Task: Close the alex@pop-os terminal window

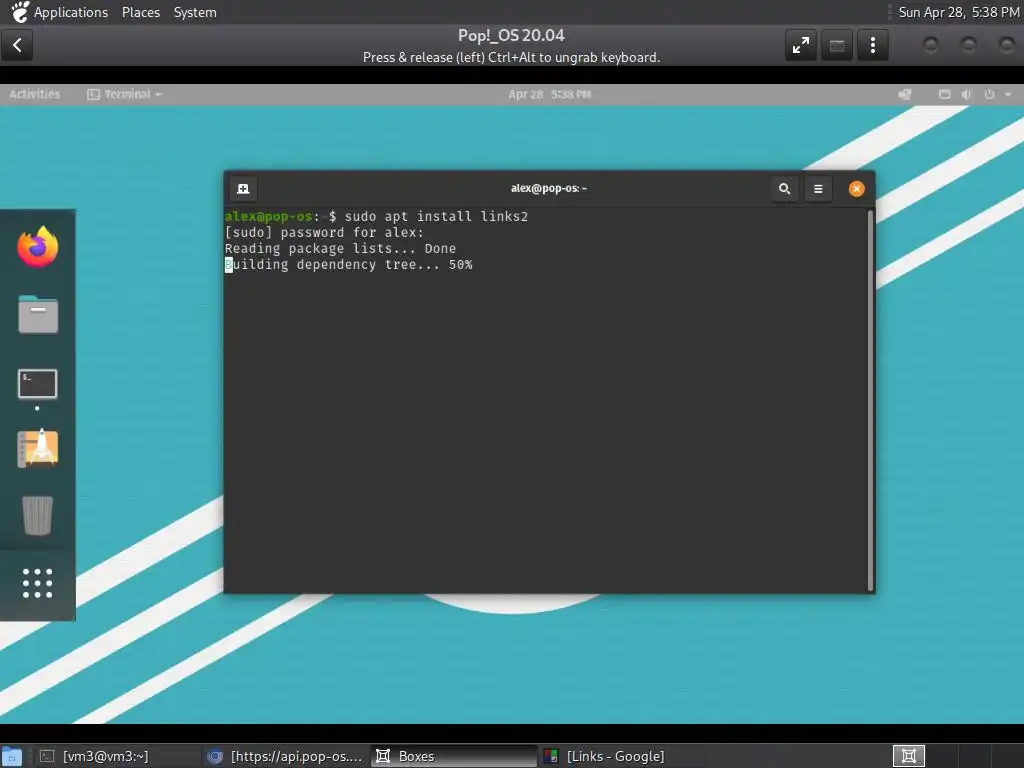Action: point(856,189)
